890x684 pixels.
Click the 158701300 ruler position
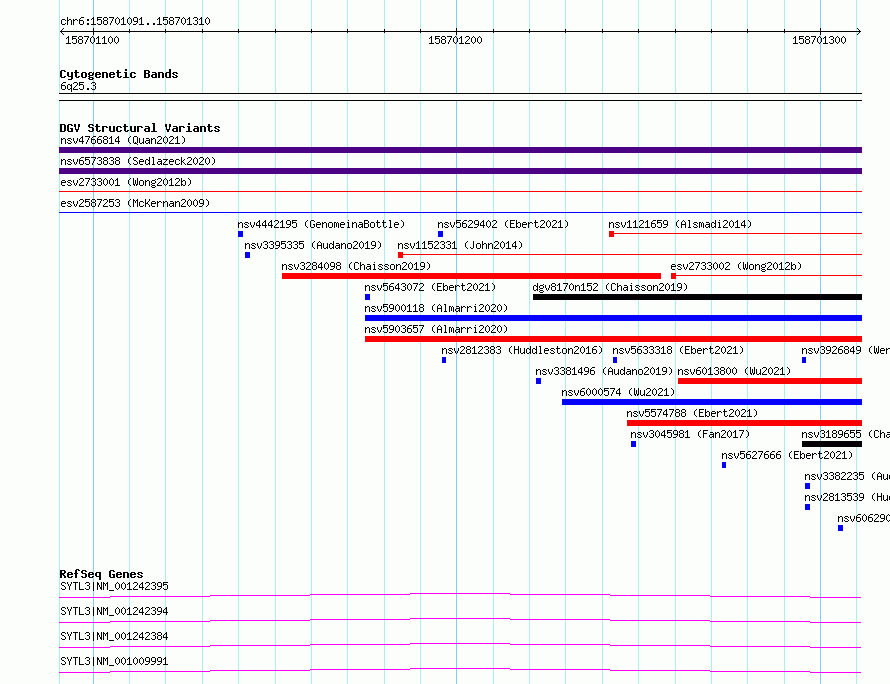819,40
